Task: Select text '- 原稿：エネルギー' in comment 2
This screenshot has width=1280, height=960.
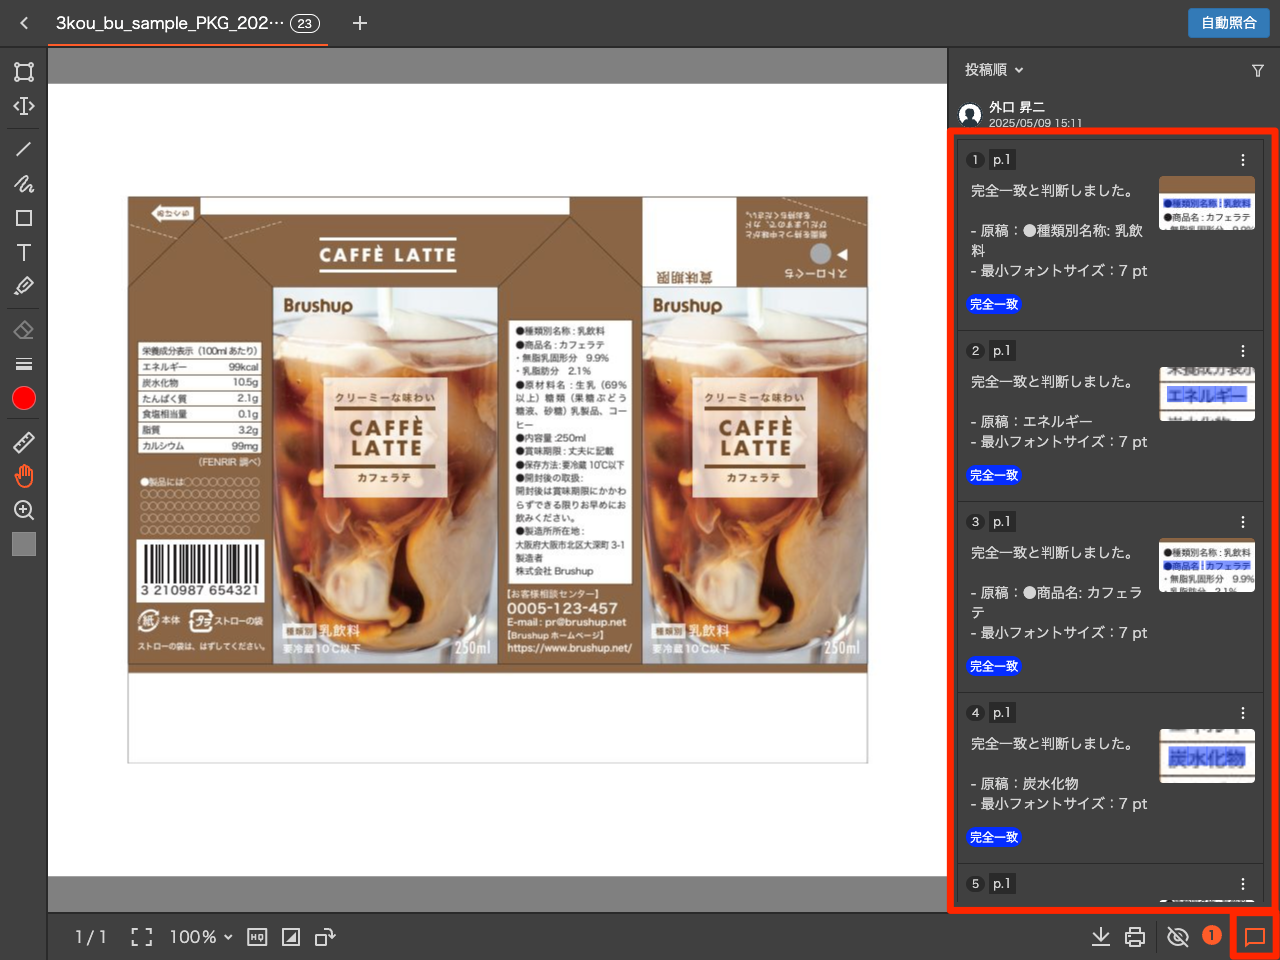Action: point(1031,421)
